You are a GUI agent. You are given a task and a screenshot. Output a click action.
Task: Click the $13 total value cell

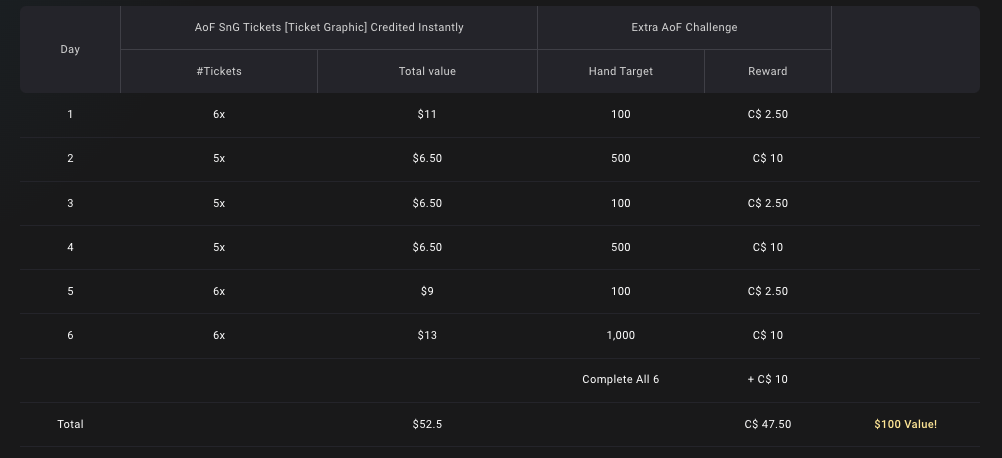point(427,335)
